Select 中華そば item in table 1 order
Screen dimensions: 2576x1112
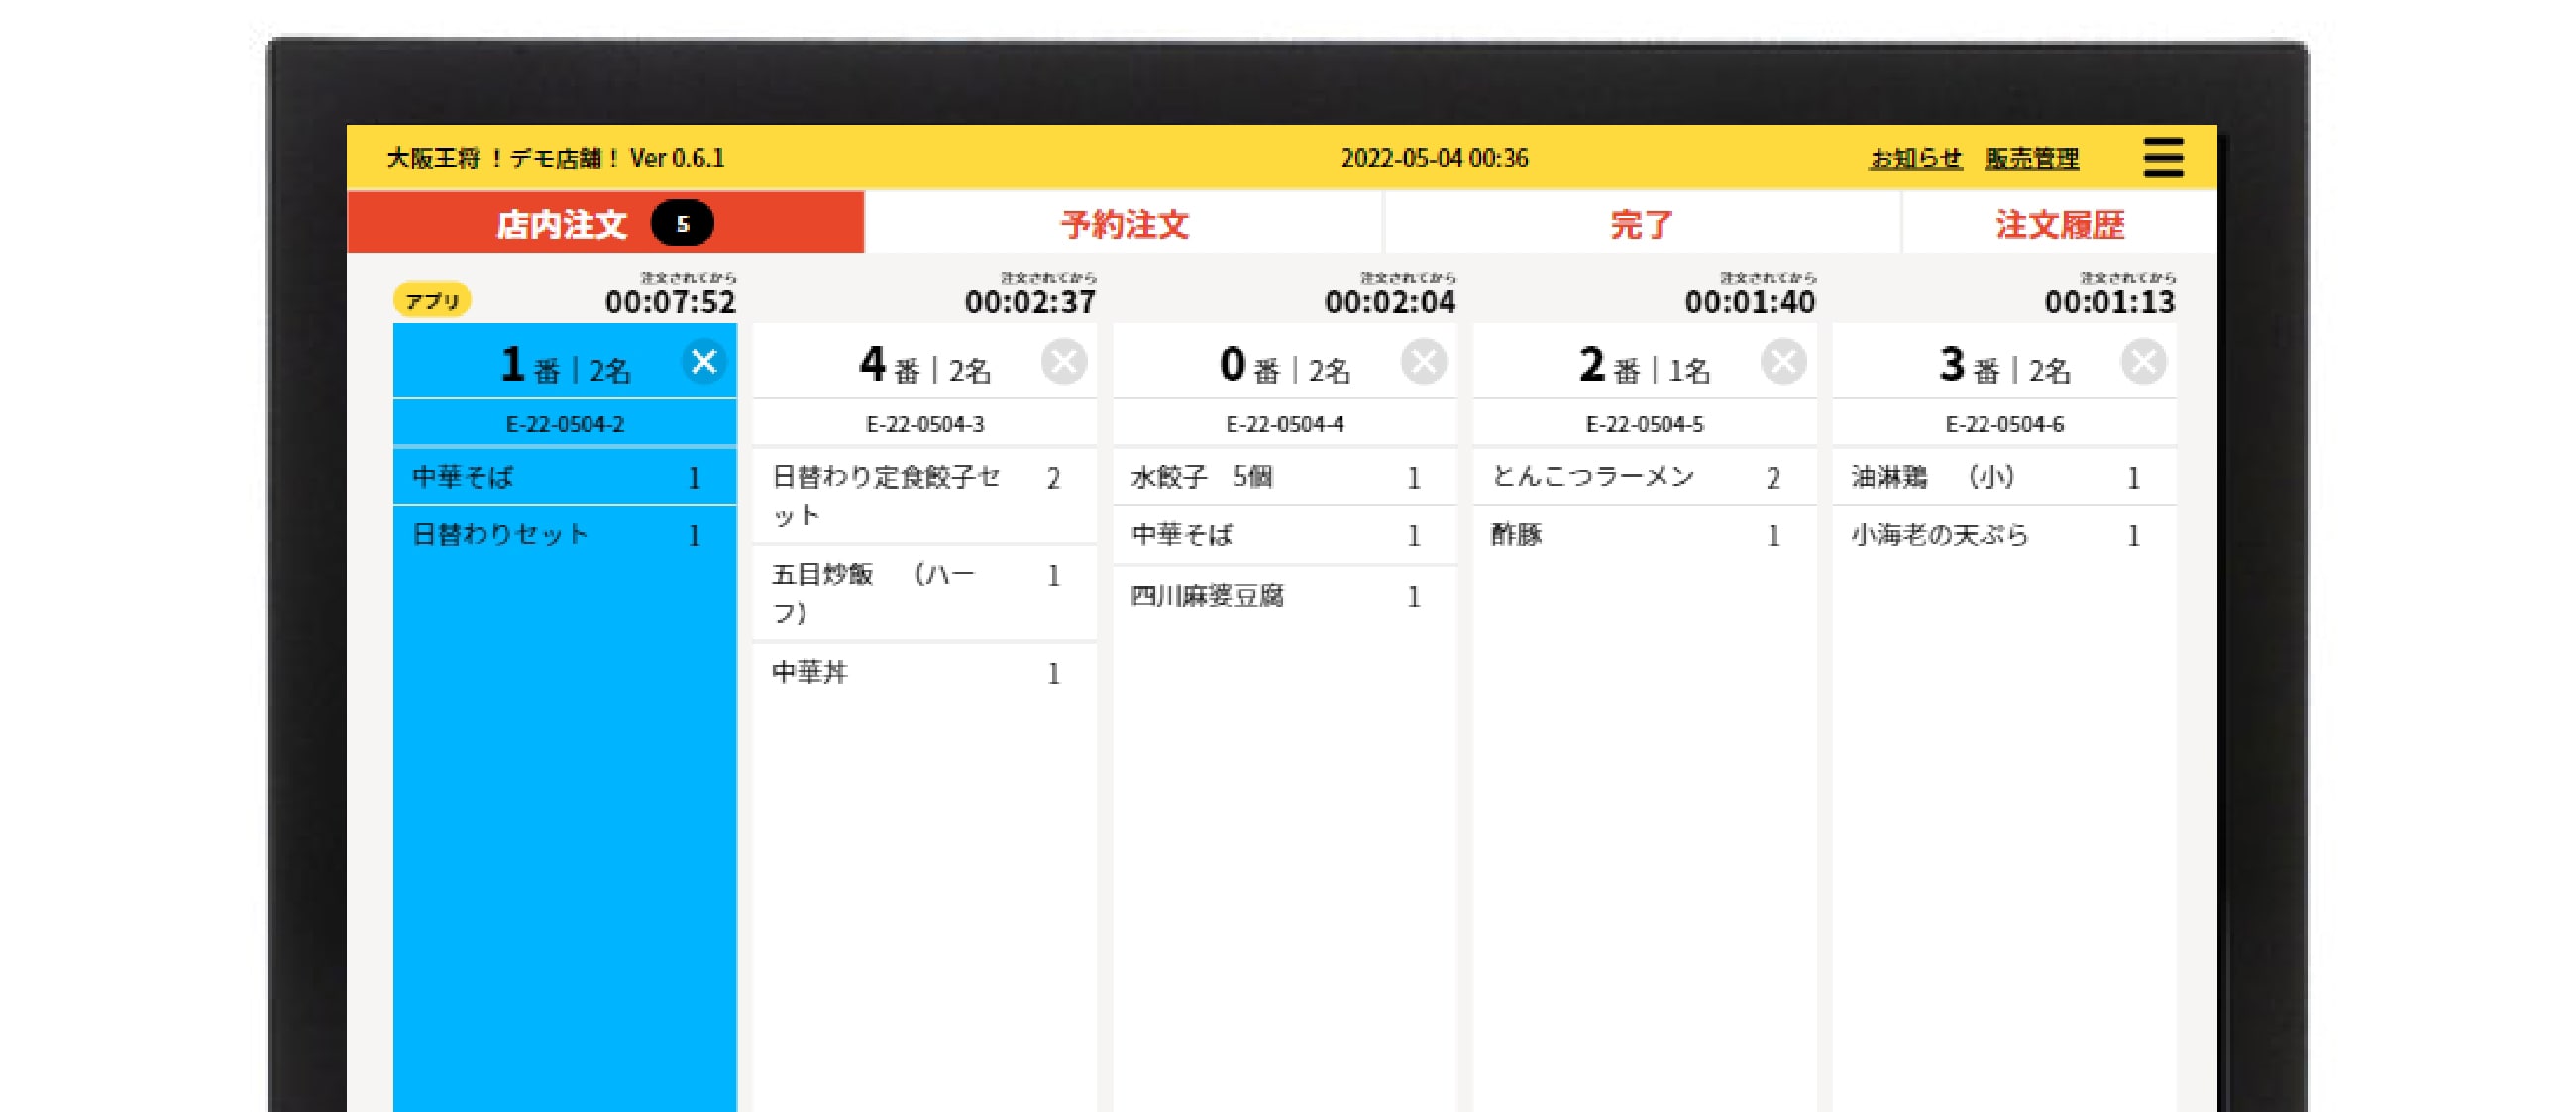[565, 477]
